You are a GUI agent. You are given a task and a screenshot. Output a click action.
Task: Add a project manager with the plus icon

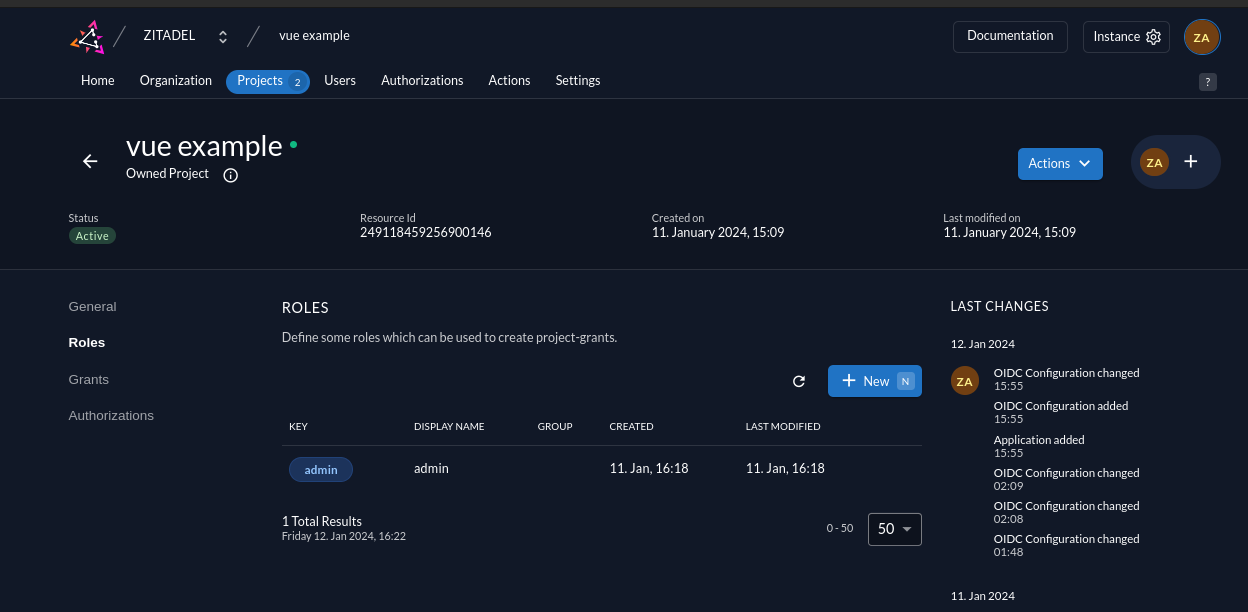[x=1190, y=160]
